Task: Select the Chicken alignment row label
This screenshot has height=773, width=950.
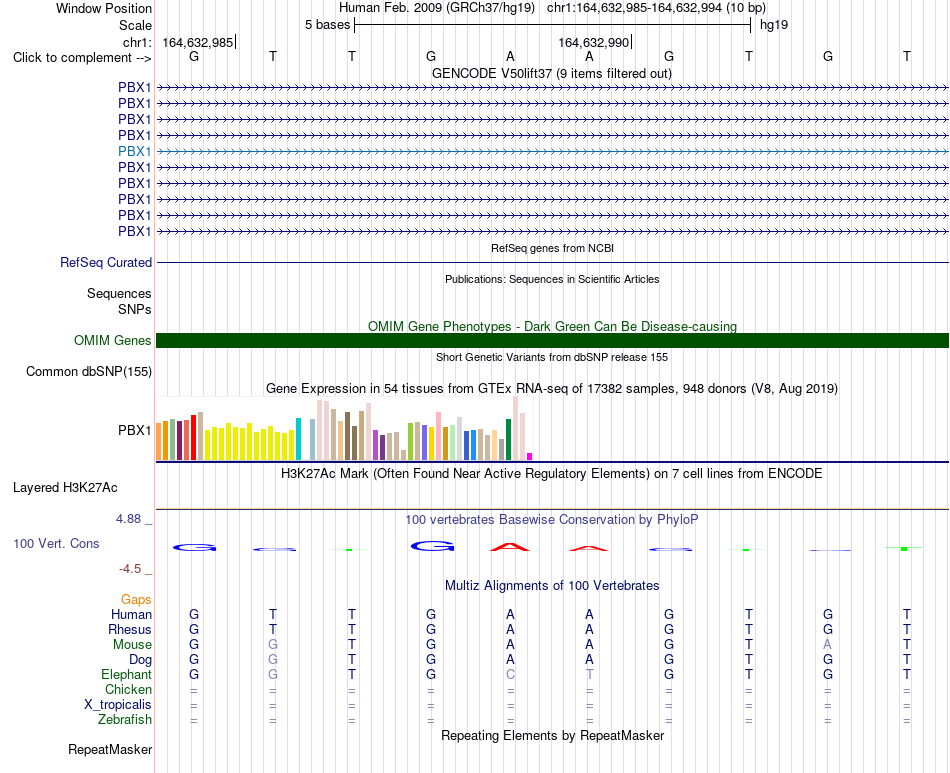Action: click(128, 689)
